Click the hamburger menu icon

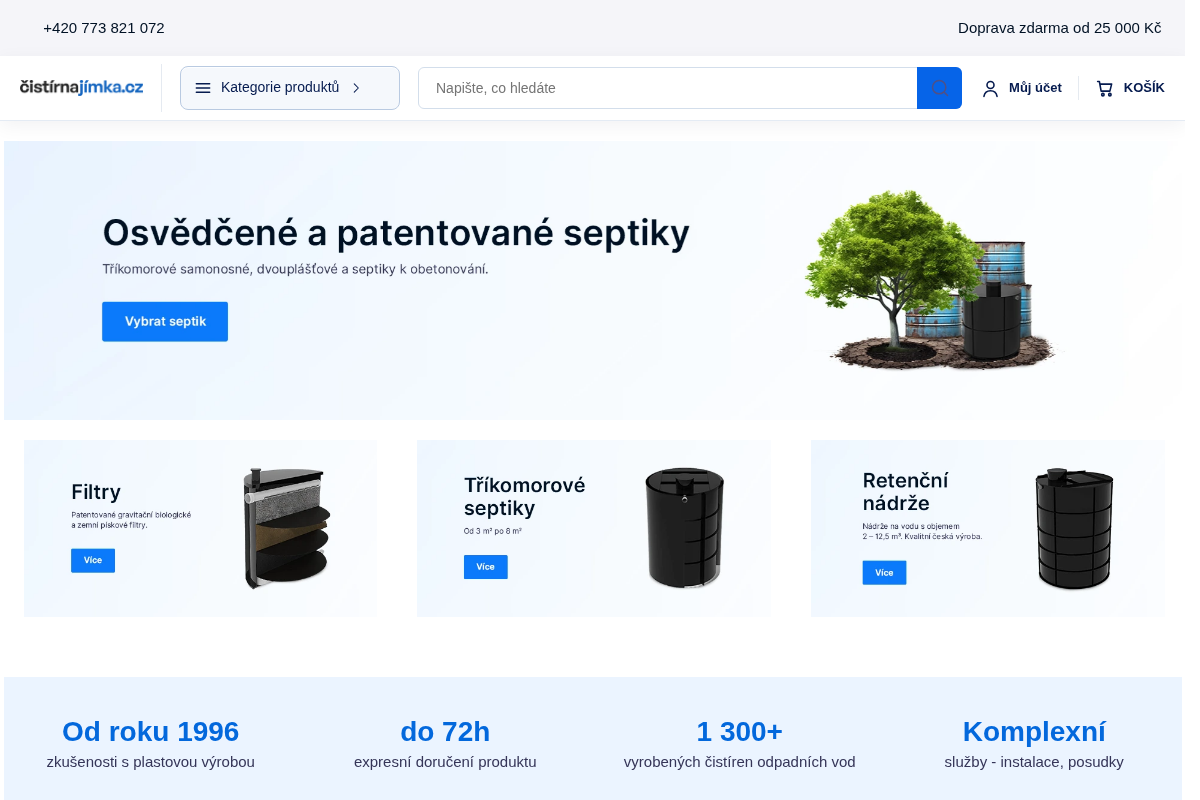coord(203,88)
